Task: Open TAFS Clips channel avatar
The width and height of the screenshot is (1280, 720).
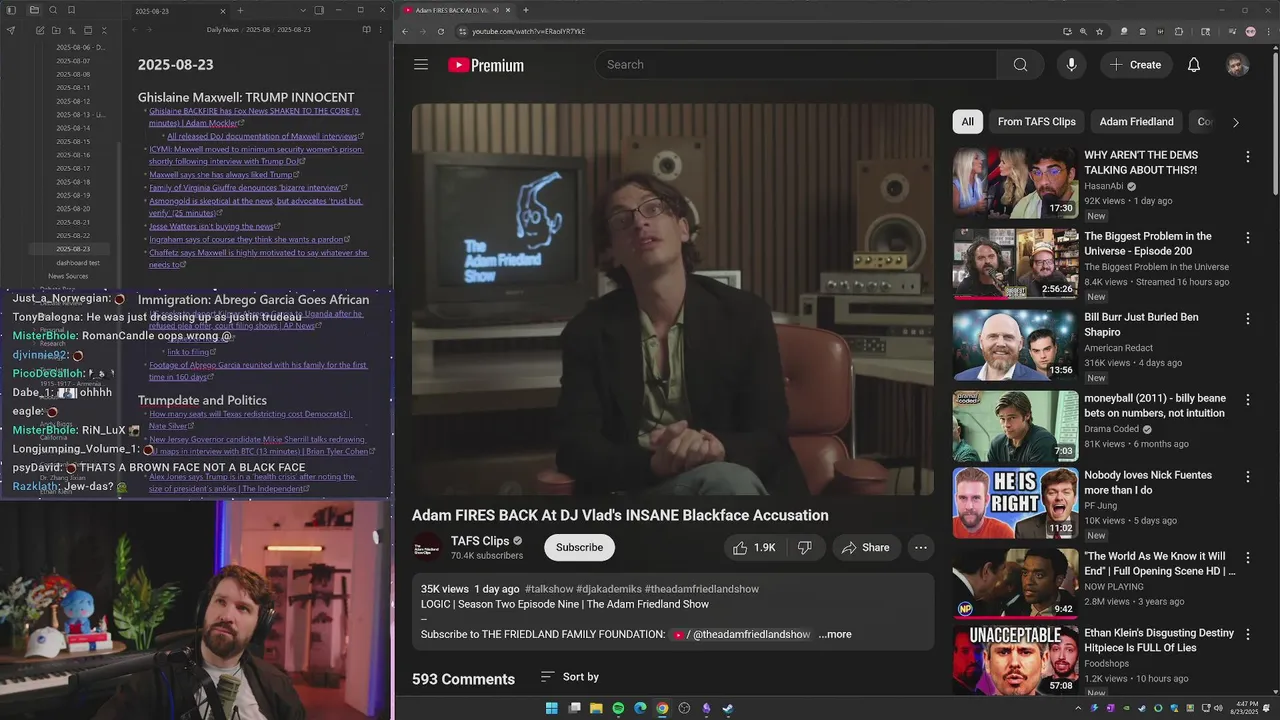Action: click(427, 548)
